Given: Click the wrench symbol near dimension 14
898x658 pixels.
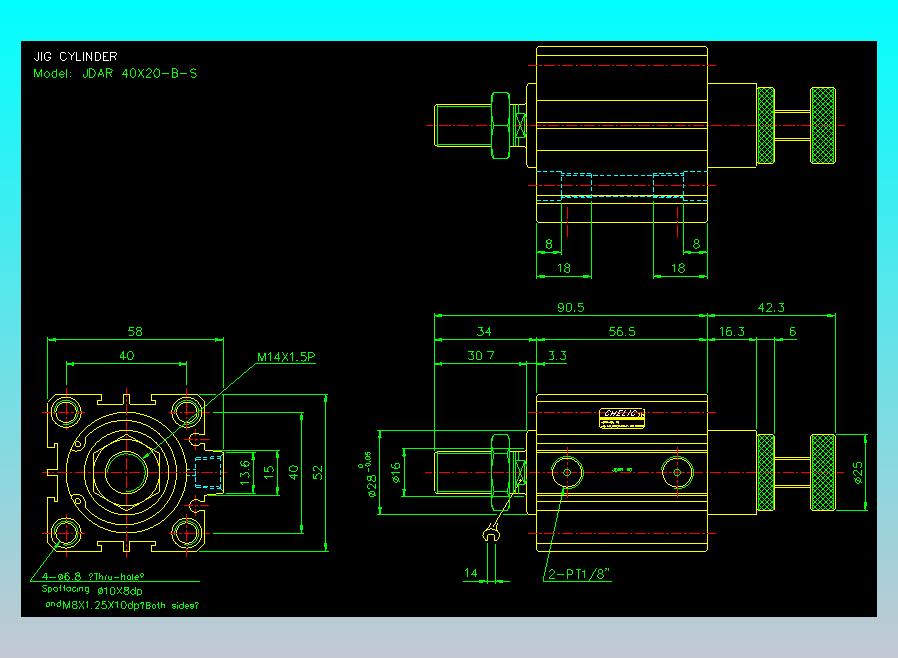Looking at the screenshot, I should pos(490,534).
